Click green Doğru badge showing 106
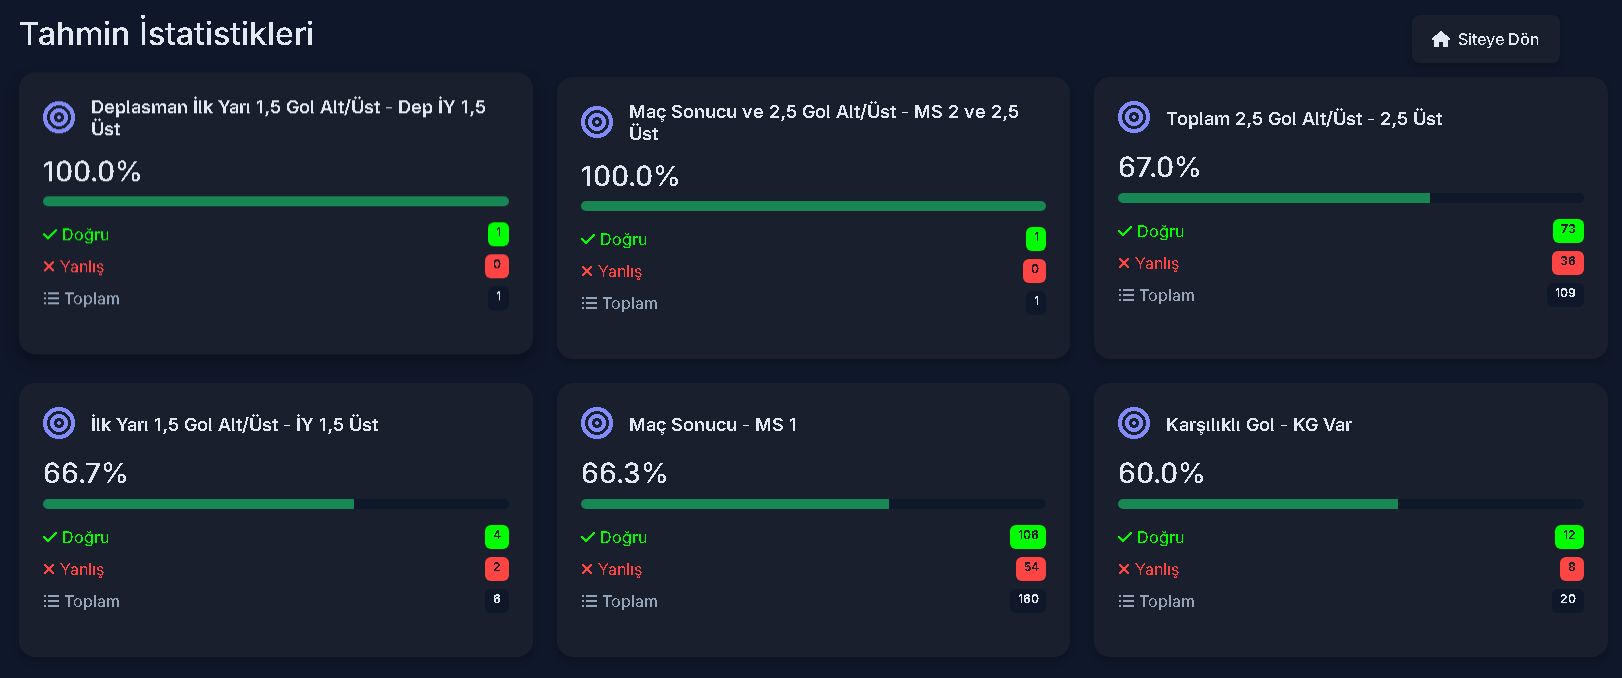Image resolution: width=1622 pixels, height=678 pixels. click(1028, 536)
